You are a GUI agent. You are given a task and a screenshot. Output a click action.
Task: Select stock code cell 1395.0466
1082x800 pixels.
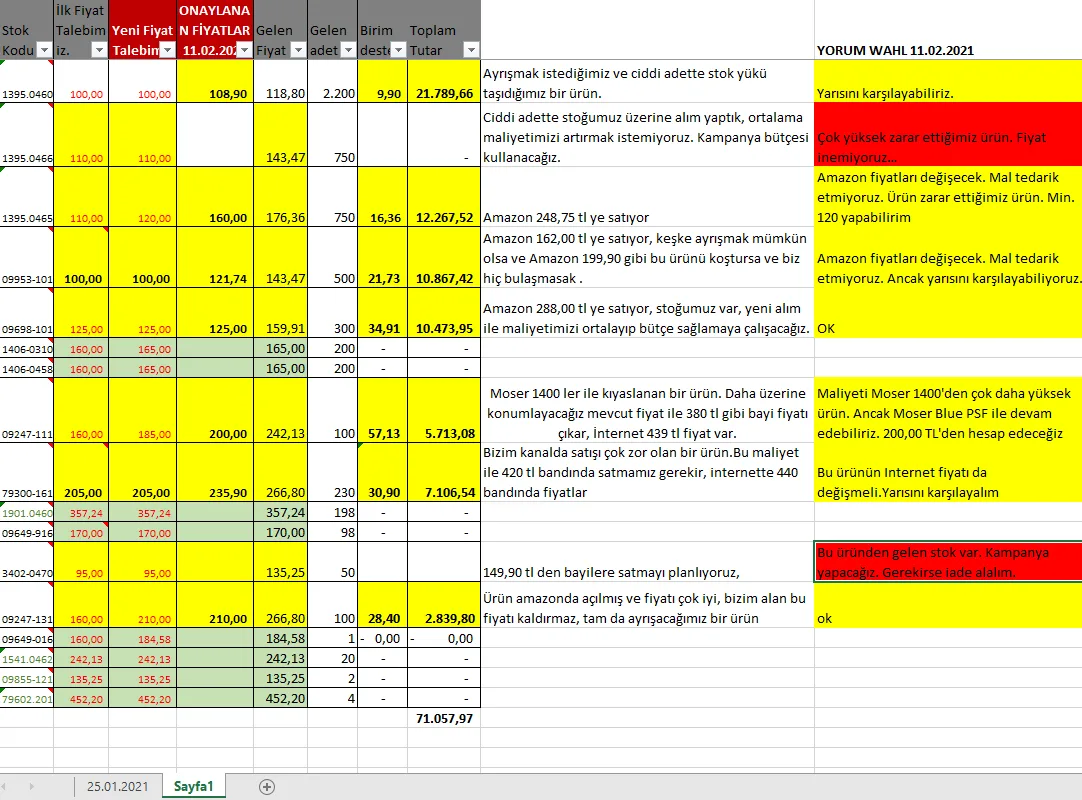[27, 135]
